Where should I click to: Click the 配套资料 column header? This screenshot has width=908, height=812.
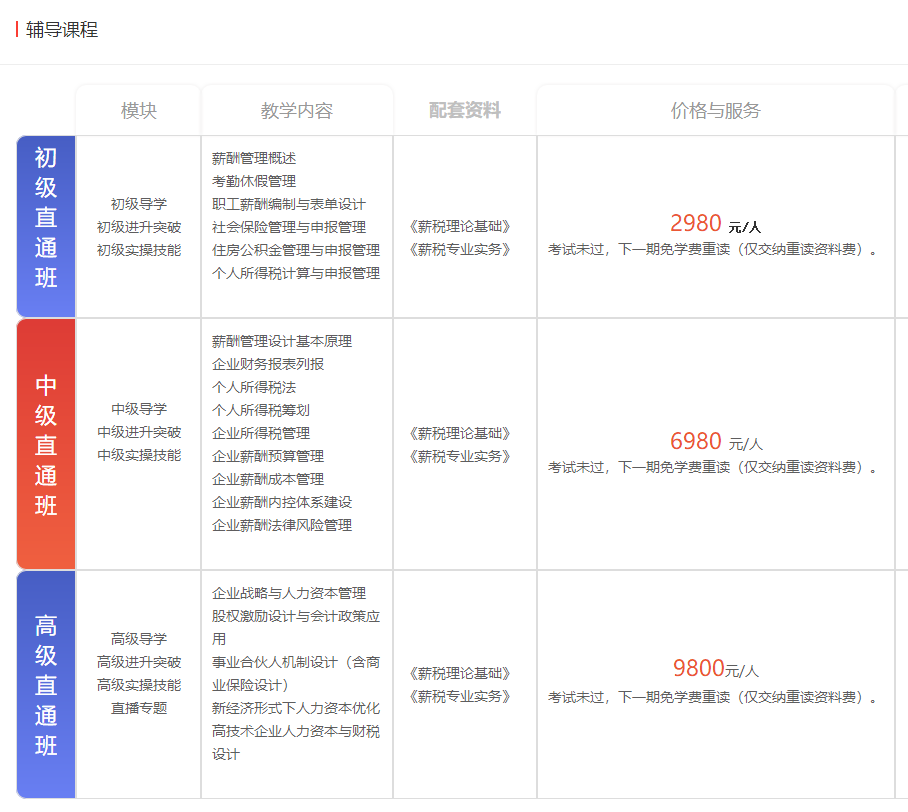tap(464, 110)
